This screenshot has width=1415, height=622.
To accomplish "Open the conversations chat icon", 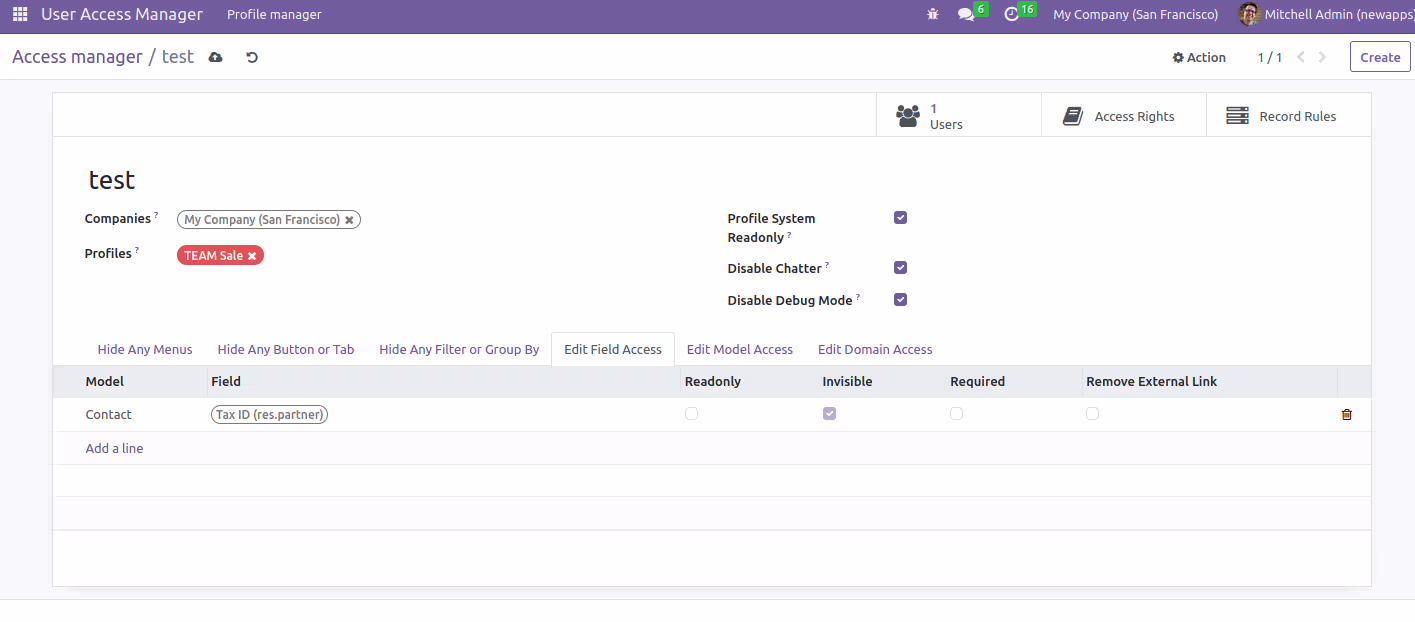I will click(966, 15).
